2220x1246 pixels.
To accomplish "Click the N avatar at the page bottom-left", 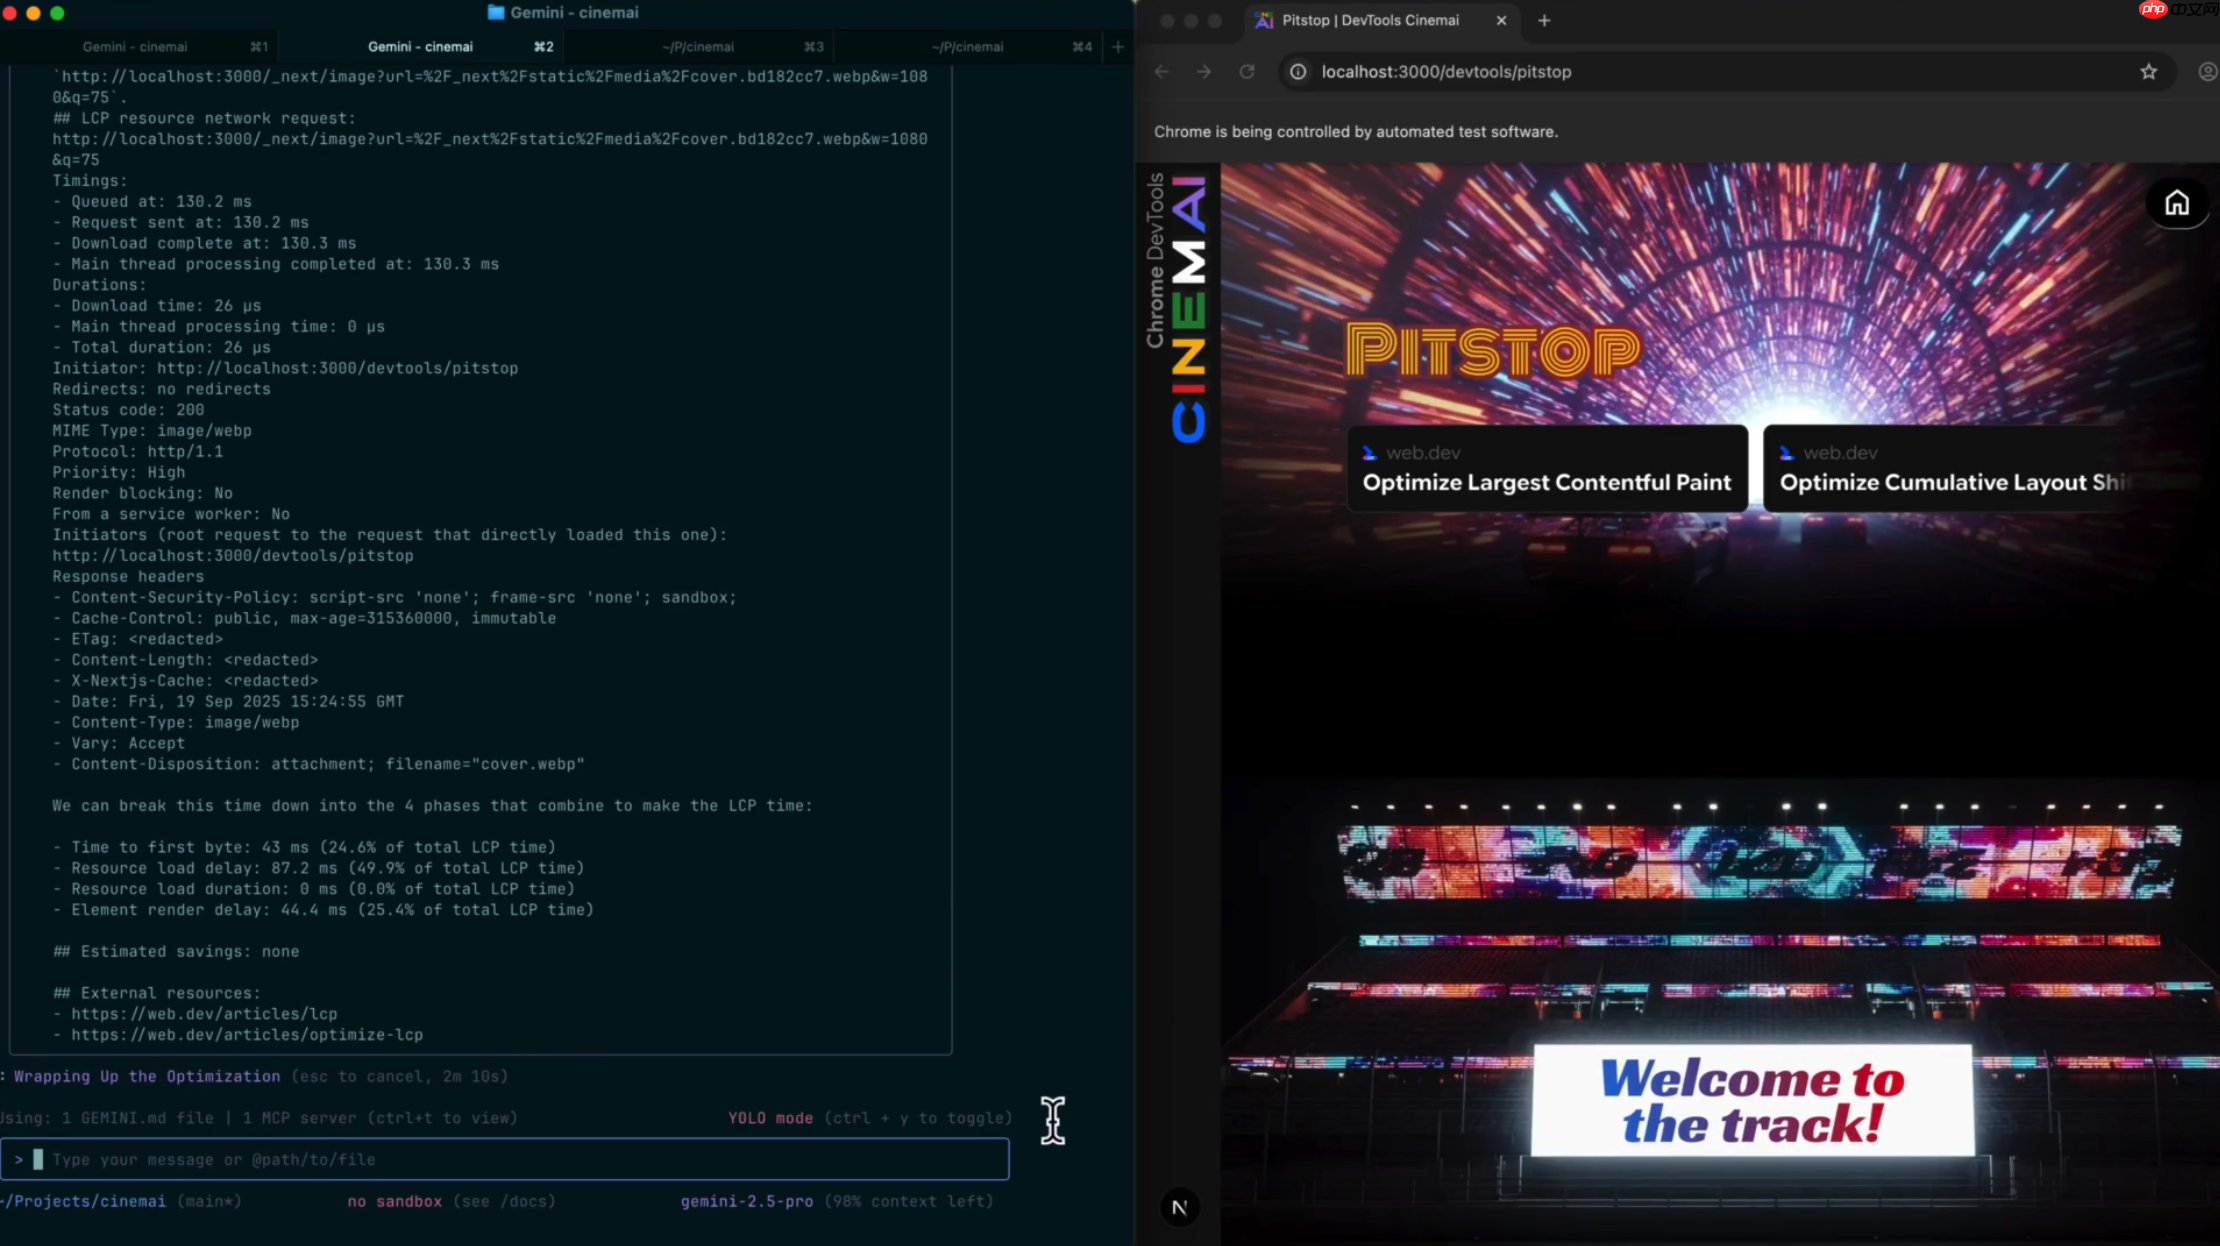I will point(1180,1206).
